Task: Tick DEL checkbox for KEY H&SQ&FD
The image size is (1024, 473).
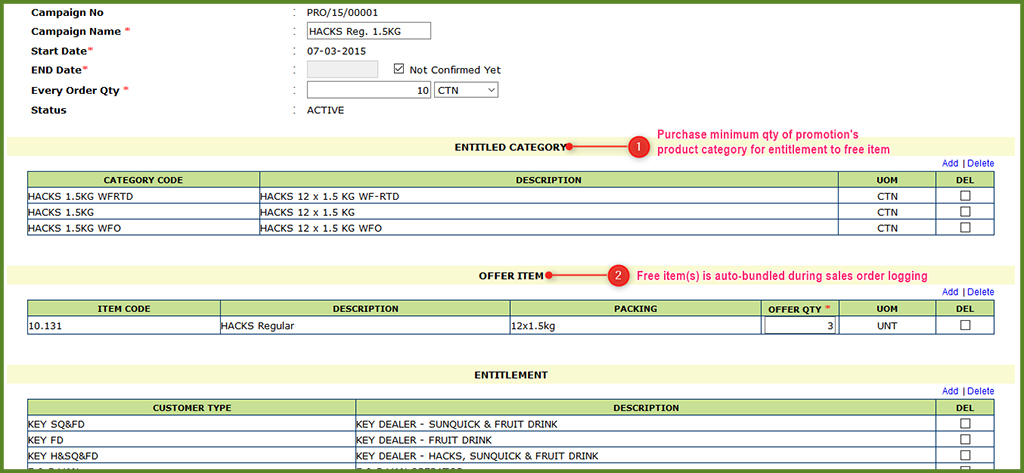Action: (x=965, y=455)
